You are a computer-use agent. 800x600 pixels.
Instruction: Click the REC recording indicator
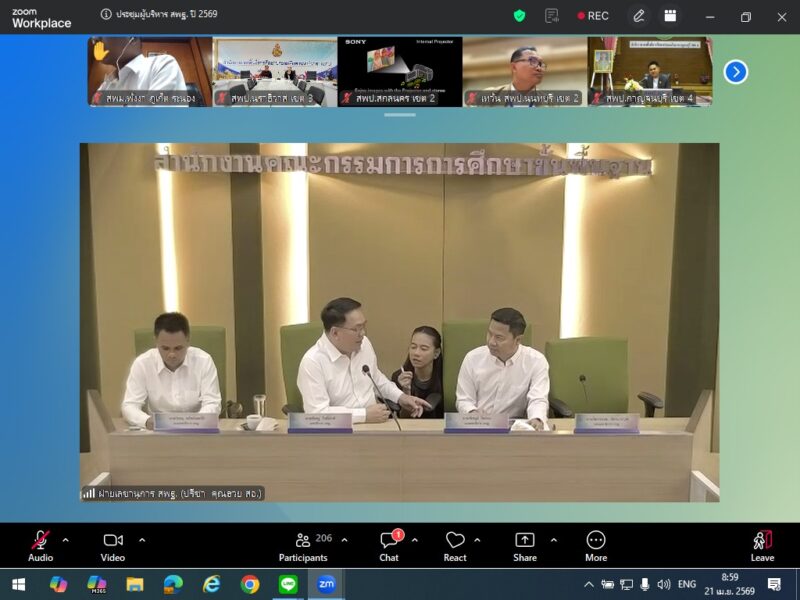pyautogui.click(x=593, y=15)
